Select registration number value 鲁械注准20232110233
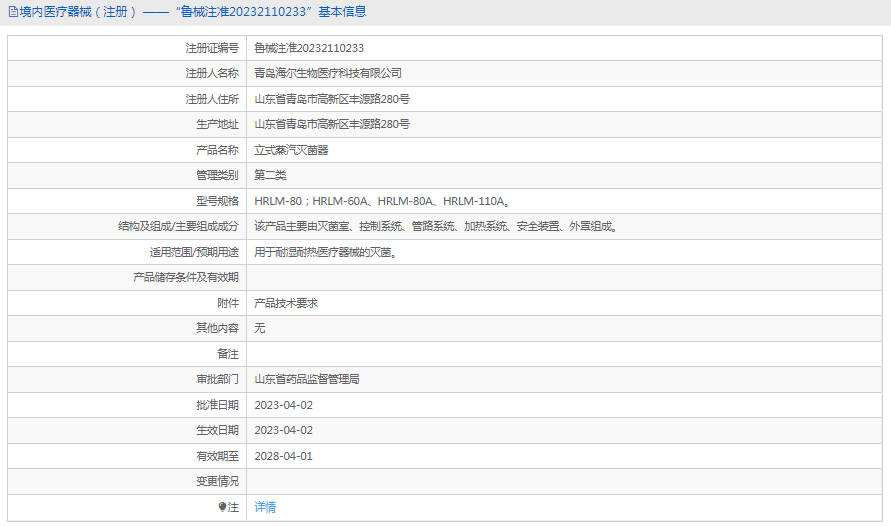Image resolution: width=891 pixels, height=526 pixels. click(309, 48)
